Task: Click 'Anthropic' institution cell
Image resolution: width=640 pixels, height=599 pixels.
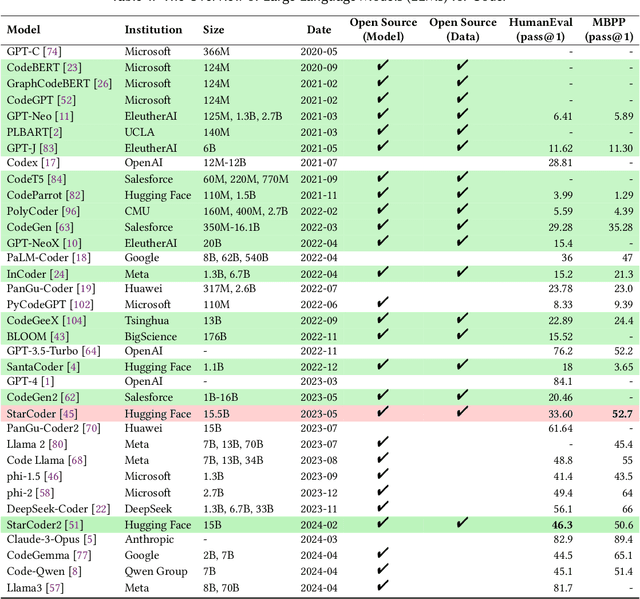Action: 149,539
